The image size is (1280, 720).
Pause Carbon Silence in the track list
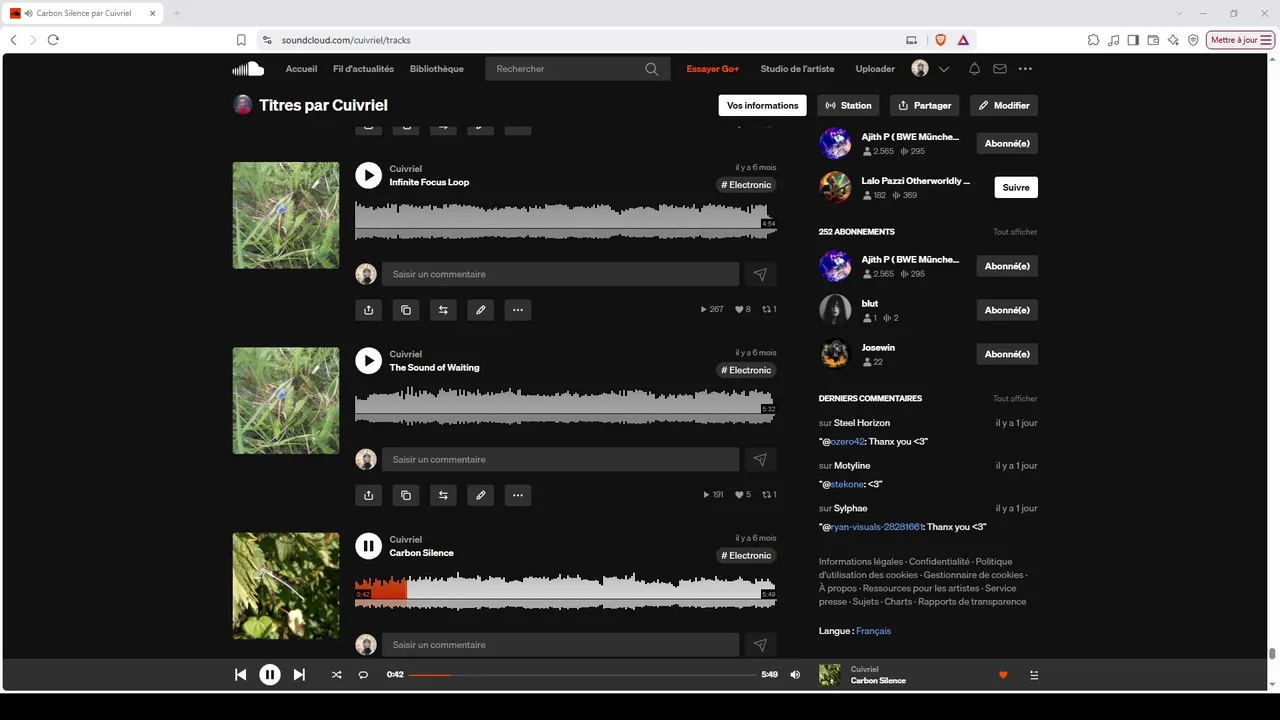coord(368,545)
